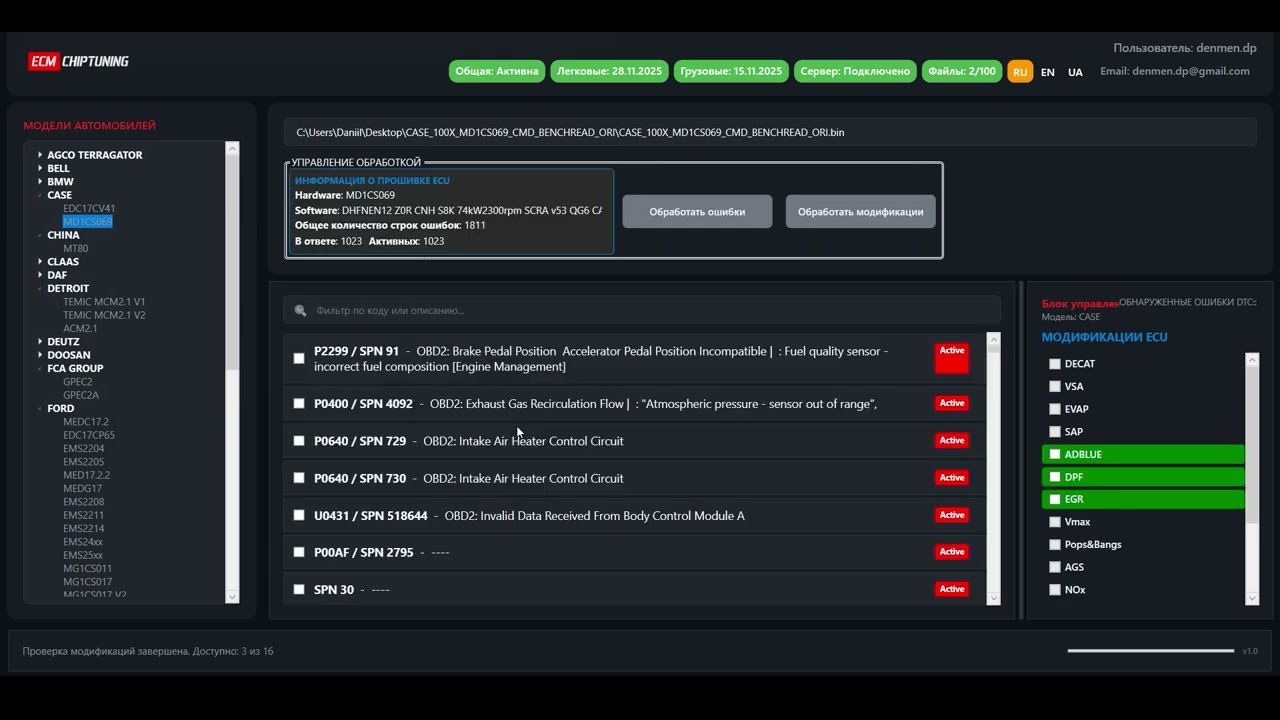Tick the AGS modification checkbox
Viewport: 1280px width, 720px height.
[x=1054, y=567]
